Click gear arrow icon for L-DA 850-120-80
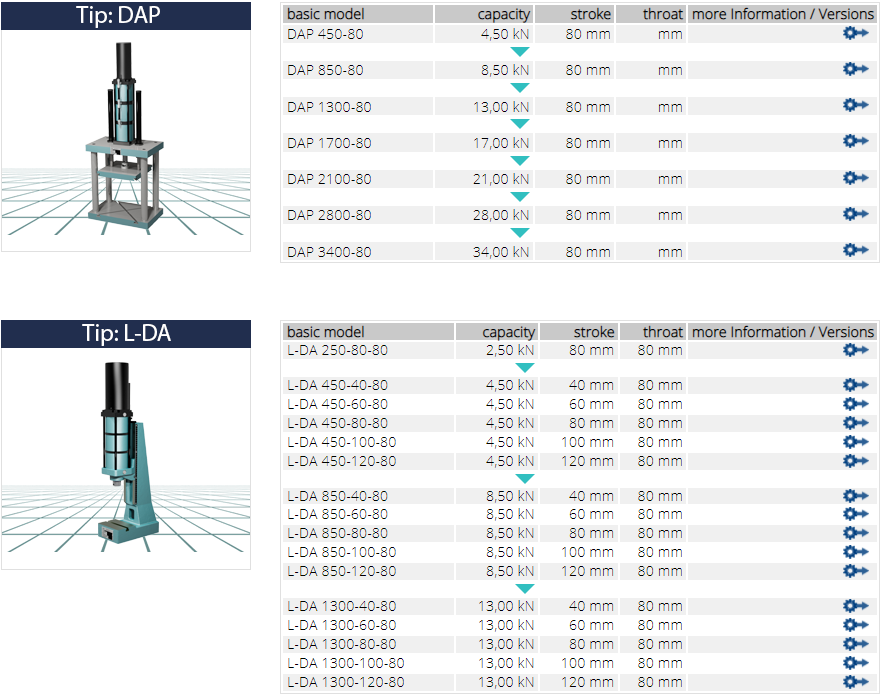Screen dimensions: 881x695 855,571
